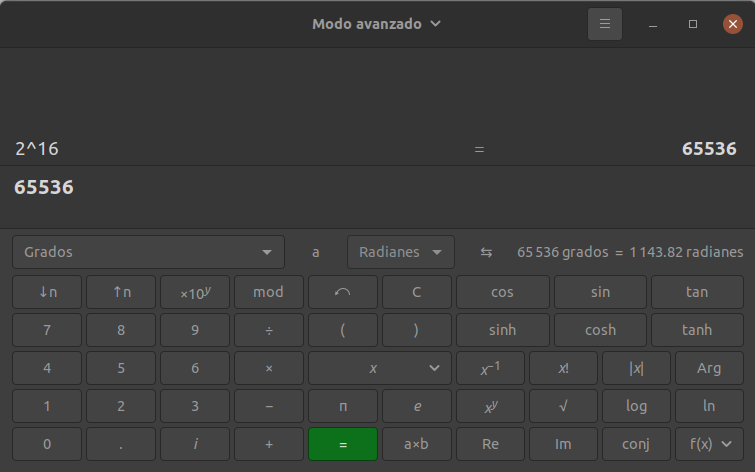Insert the pi constant

tap(342, 406)
